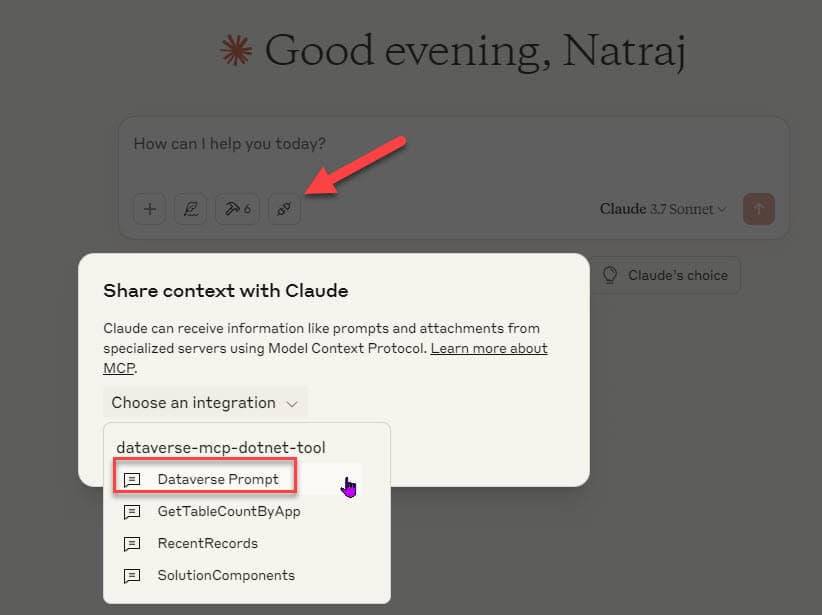Click the Claude starburst logo

tap(236, 51)
